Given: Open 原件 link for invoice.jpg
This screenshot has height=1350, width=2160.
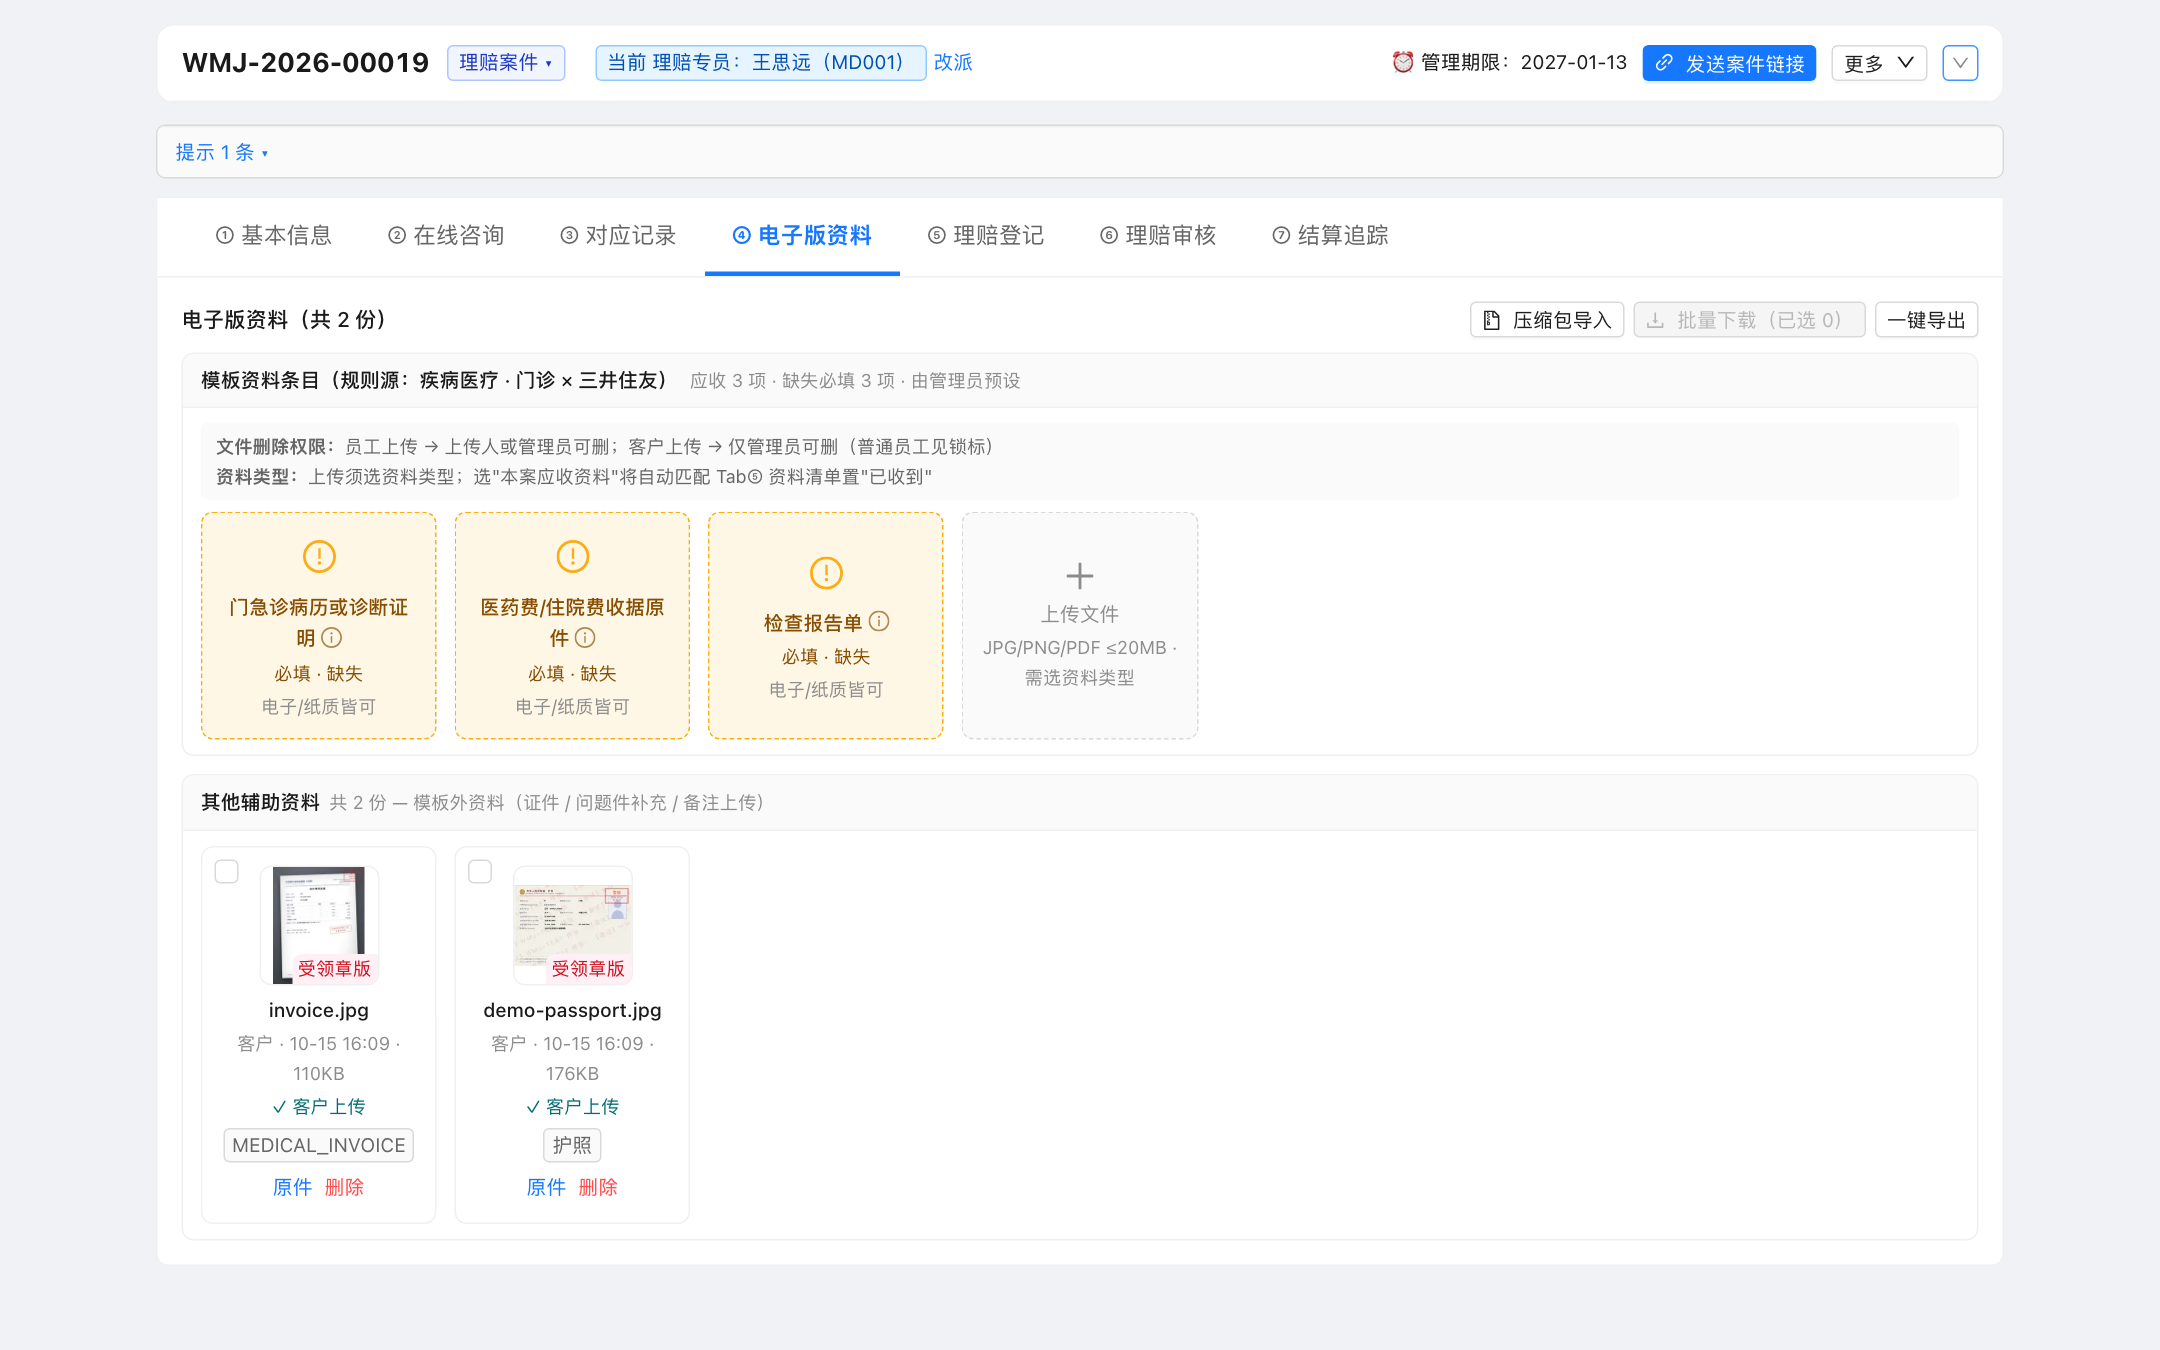Looking at the screenshot, I should 292,1187.
